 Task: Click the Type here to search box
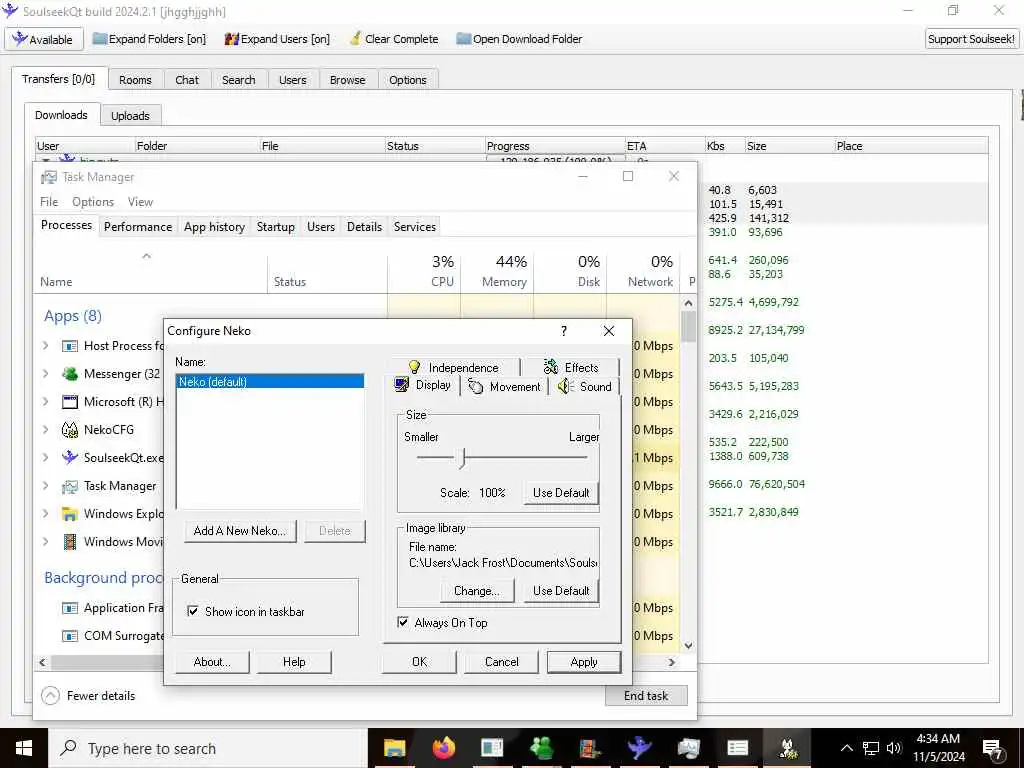pos(208,748)
